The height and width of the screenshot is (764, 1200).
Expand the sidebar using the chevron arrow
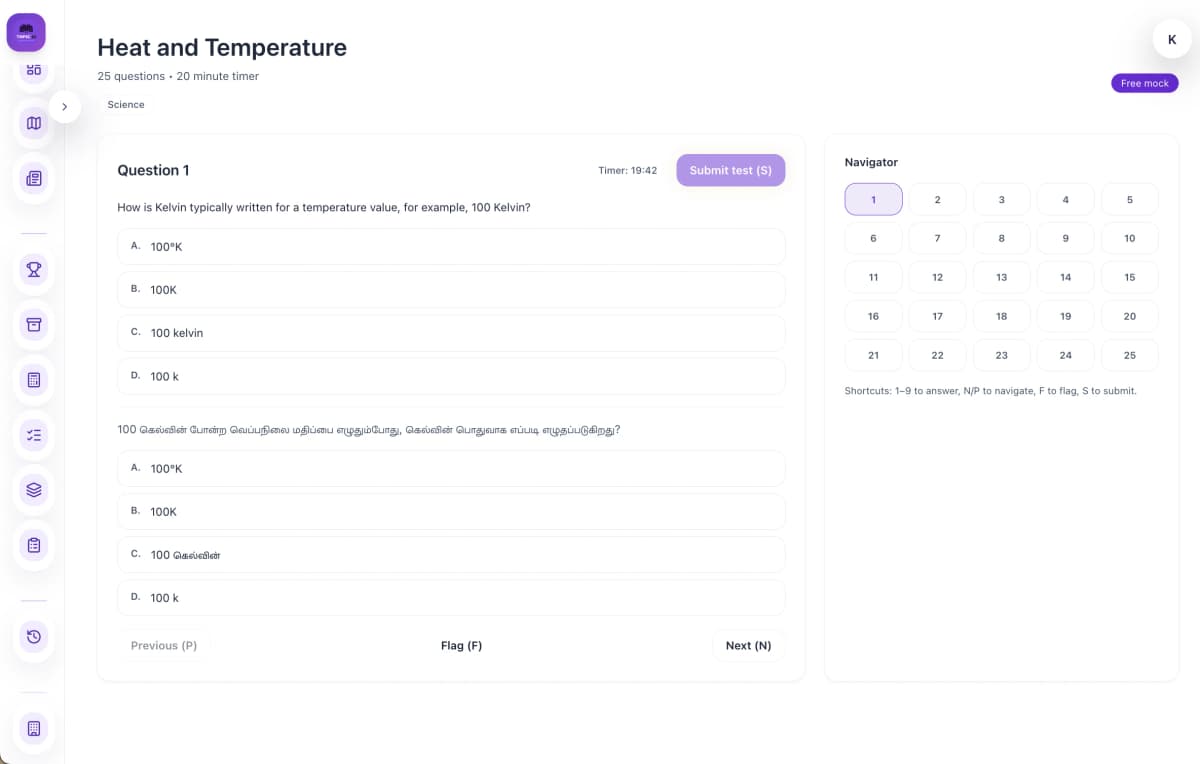point(64,105)
